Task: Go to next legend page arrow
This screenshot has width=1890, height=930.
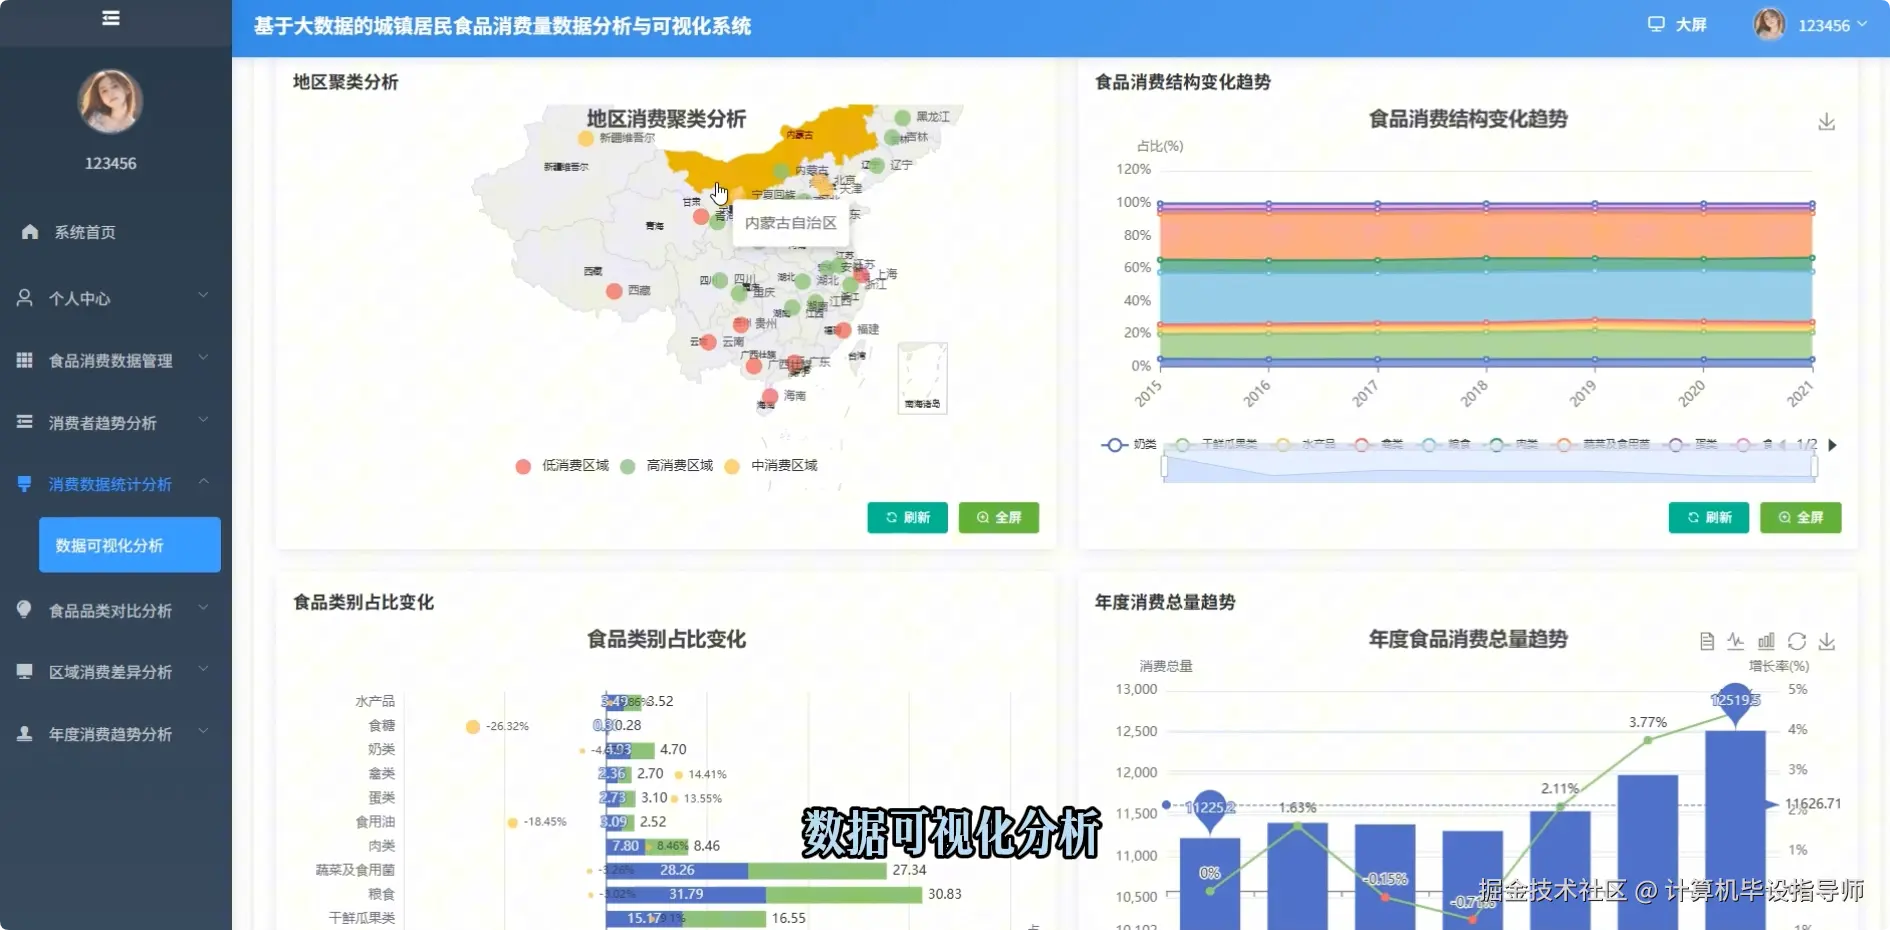Action: 1832,445
